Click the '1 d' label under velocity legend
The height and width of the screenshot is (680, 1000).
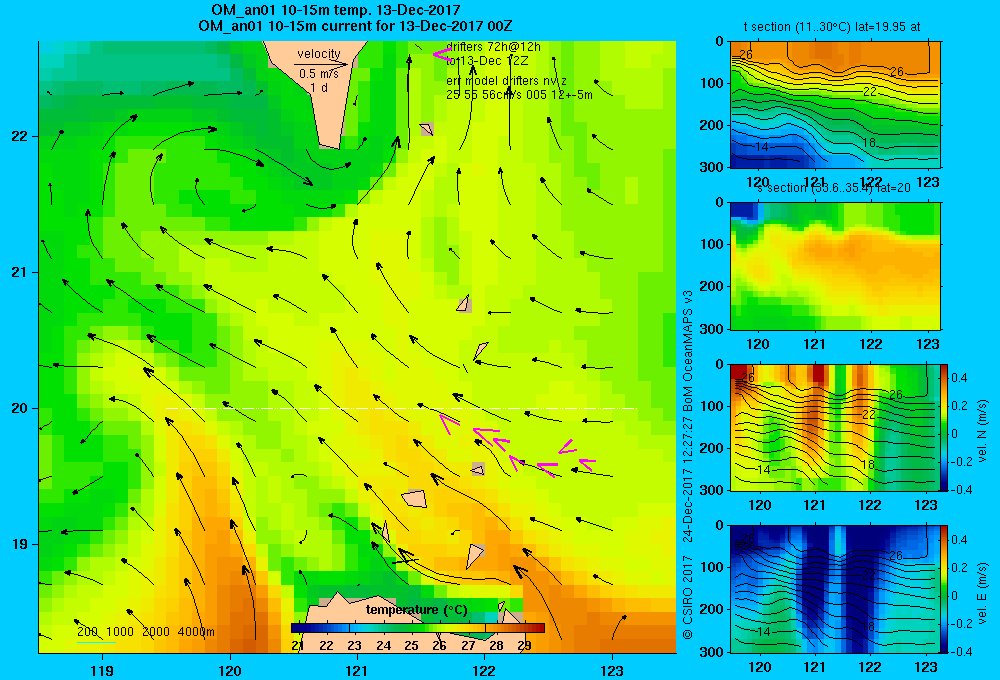pyautogui.click(x=319, y=87)
